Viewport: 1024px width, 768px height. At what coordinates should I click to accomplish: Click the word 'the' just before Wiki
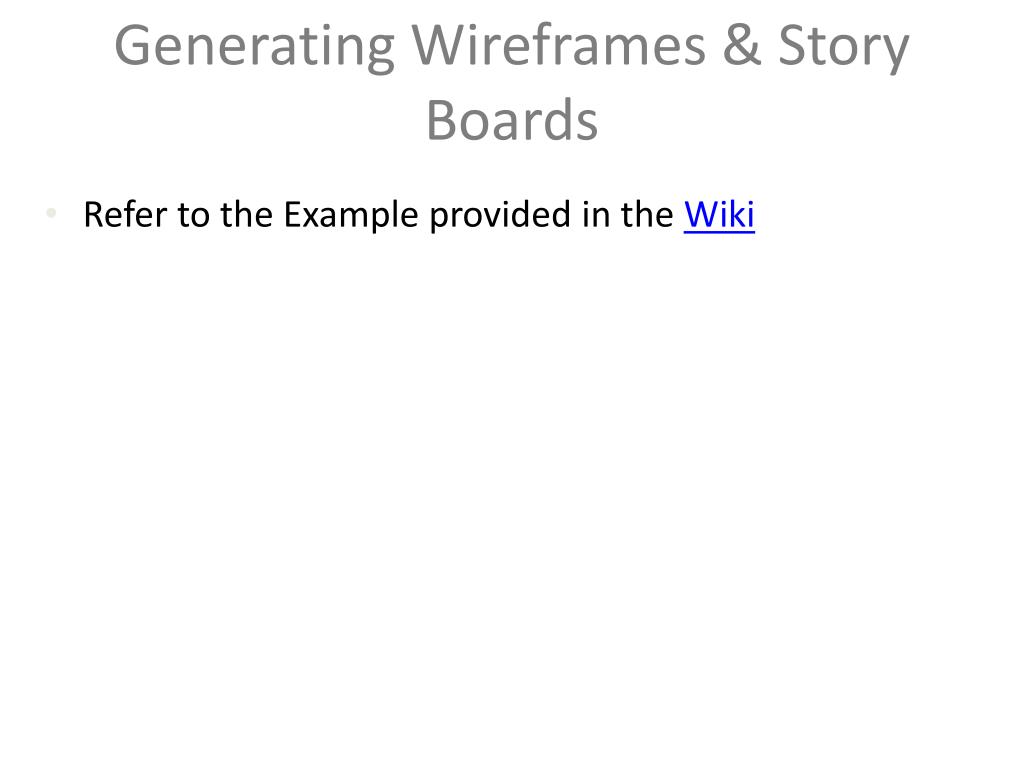tap(647, 215)
